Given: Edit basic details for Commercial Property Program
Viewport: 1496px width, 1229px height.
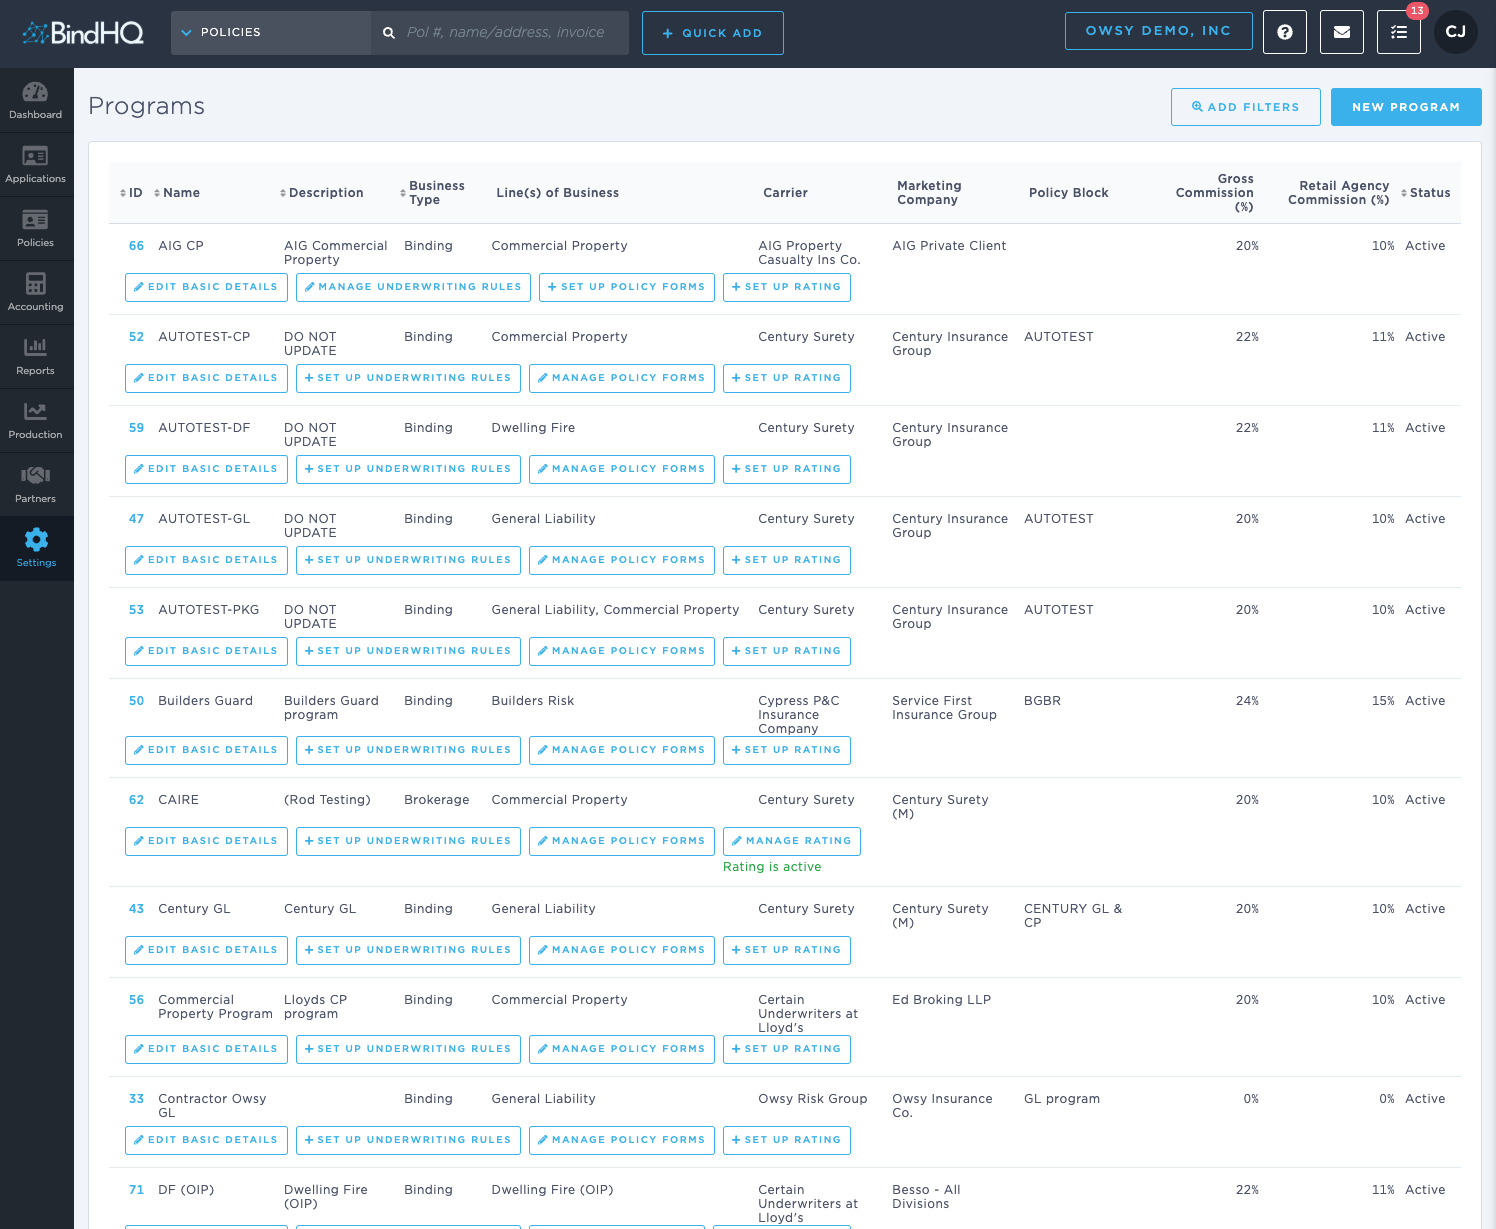Looking at the screenshot, I should pos(206,1049).
